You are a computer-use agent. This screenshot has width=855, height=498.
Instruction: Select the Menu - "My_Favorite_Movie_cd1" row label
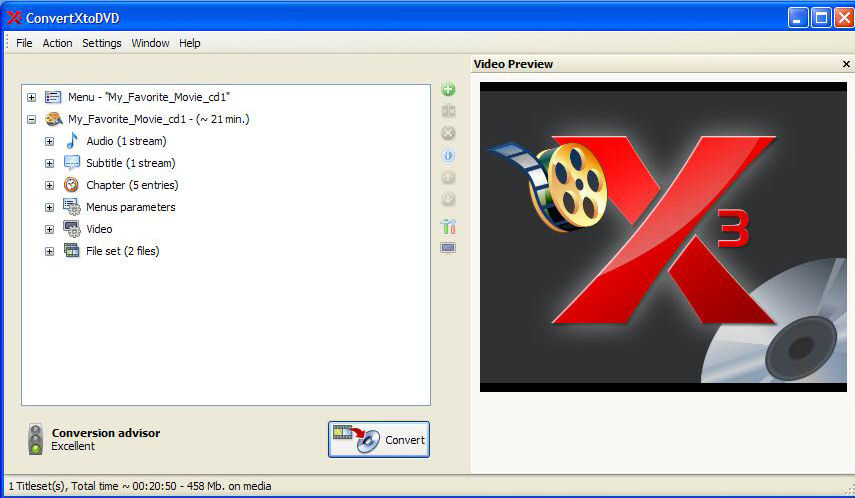(149, 97)
